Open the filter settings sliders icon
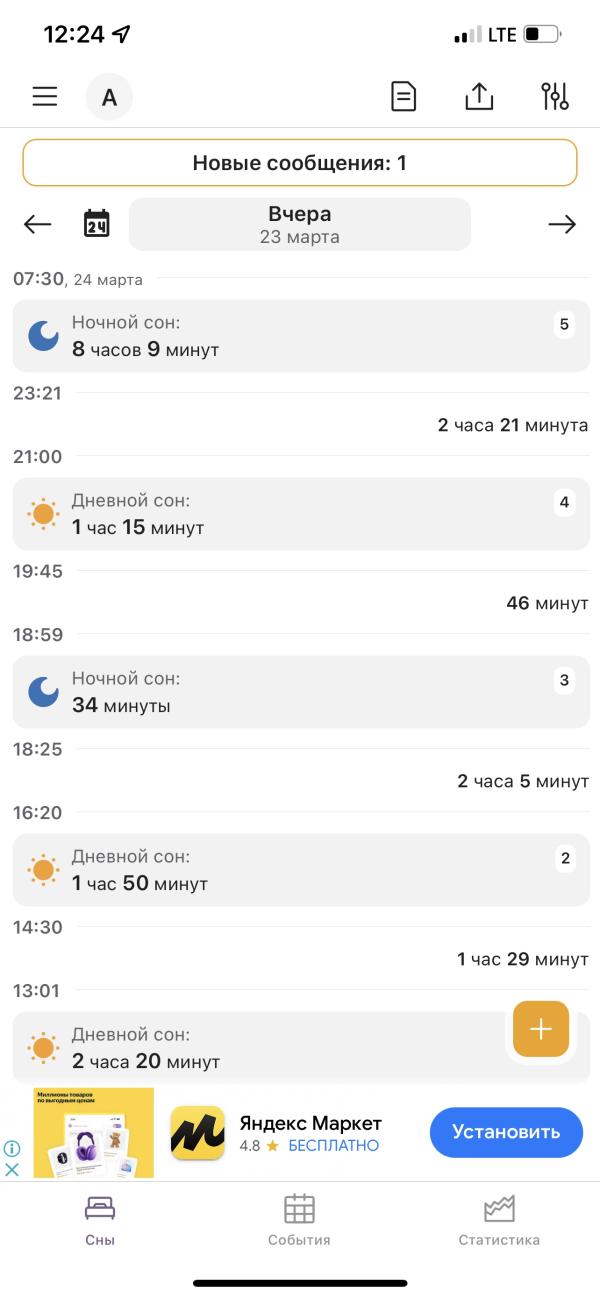The image size is (600, 1297). coord(554,96)
